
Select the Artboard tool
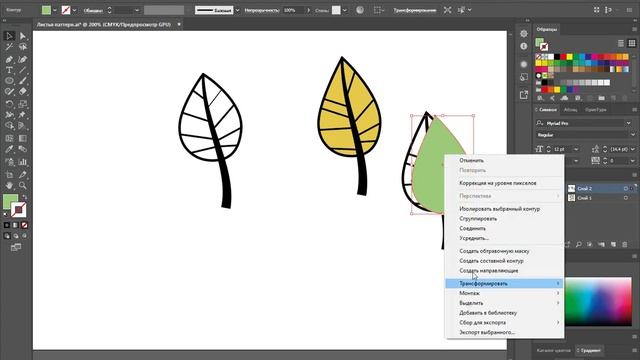(x=9, y=175)
